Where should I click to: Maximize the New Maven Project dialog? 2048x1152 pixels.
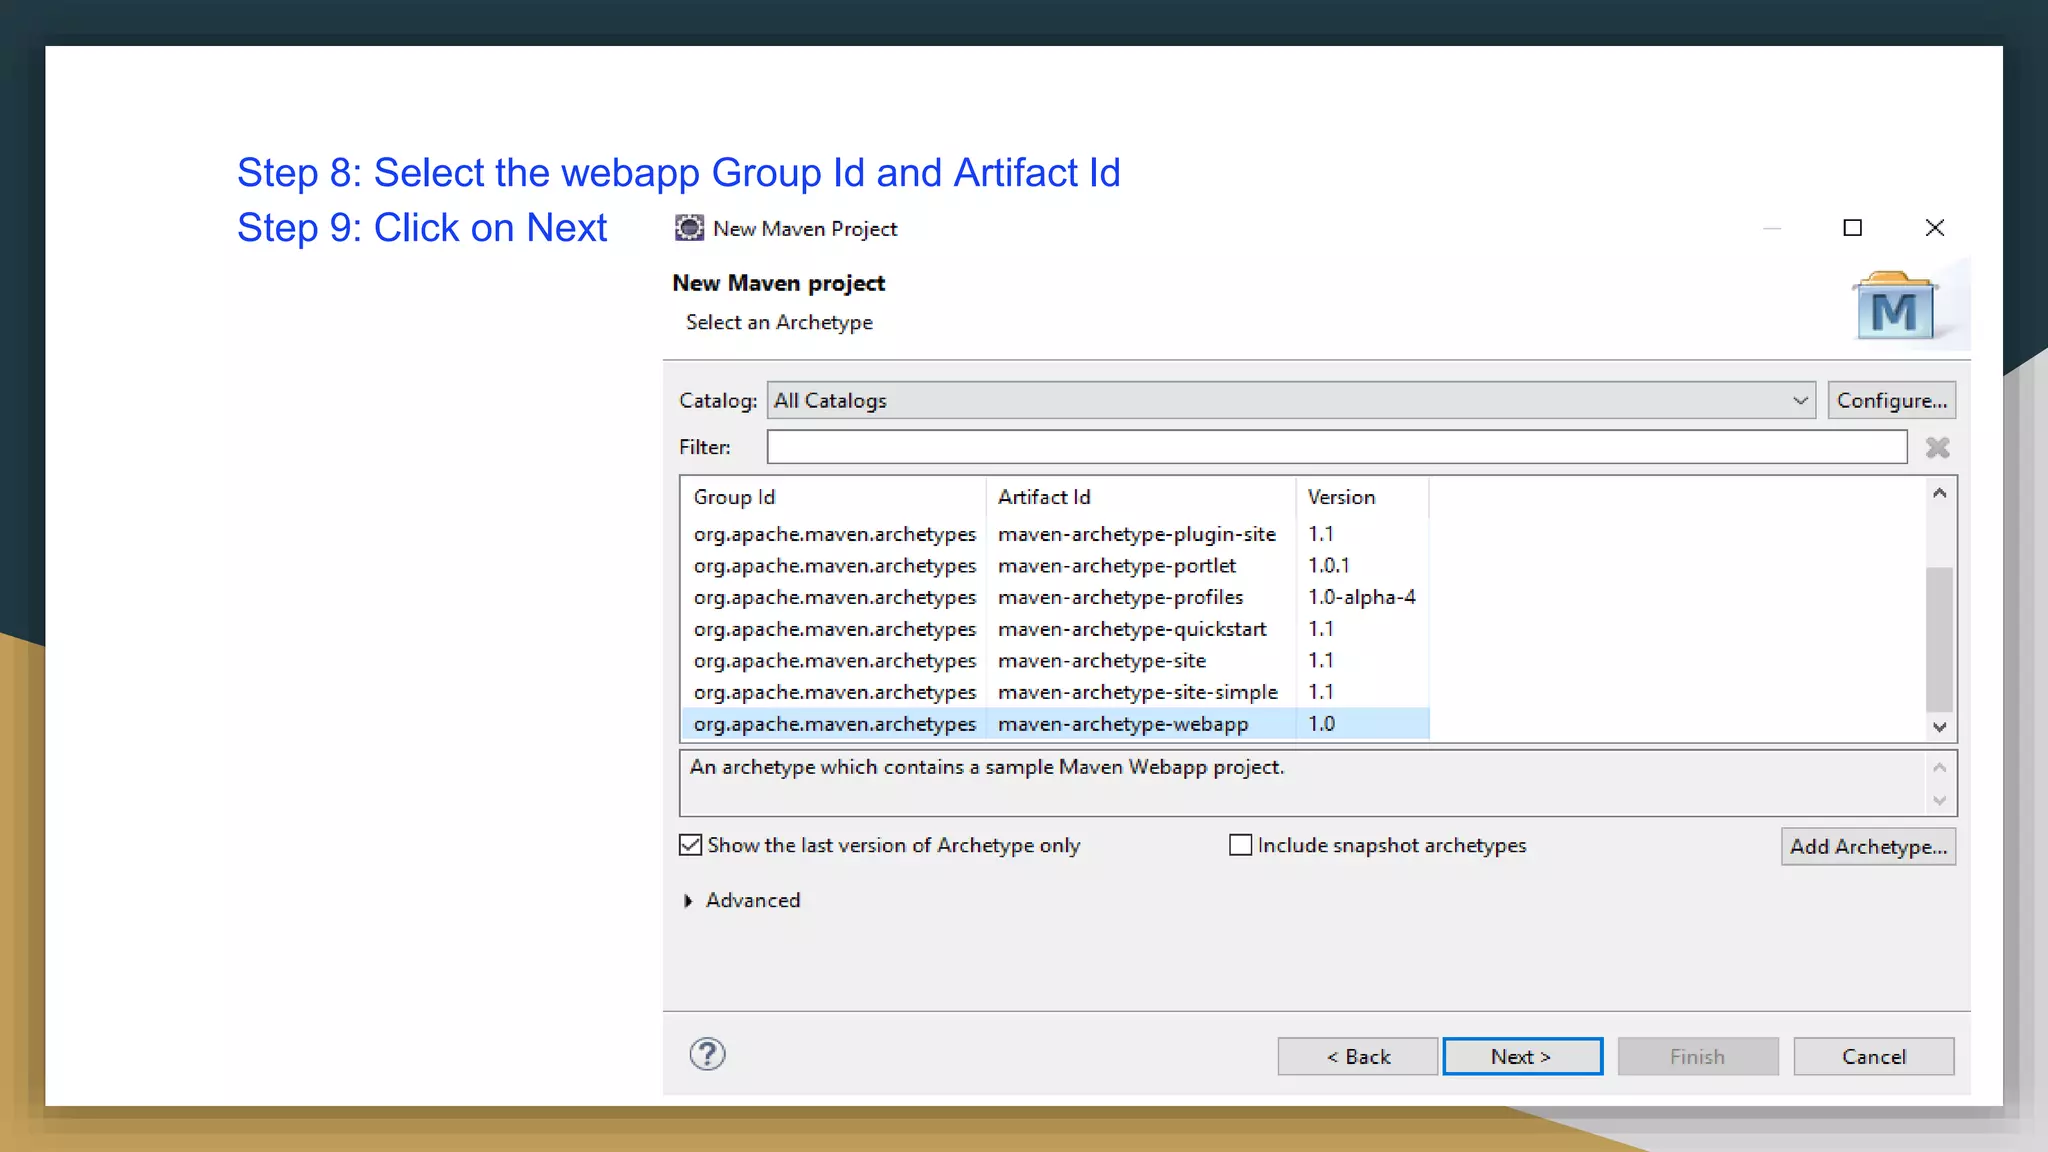point(1852,228)
